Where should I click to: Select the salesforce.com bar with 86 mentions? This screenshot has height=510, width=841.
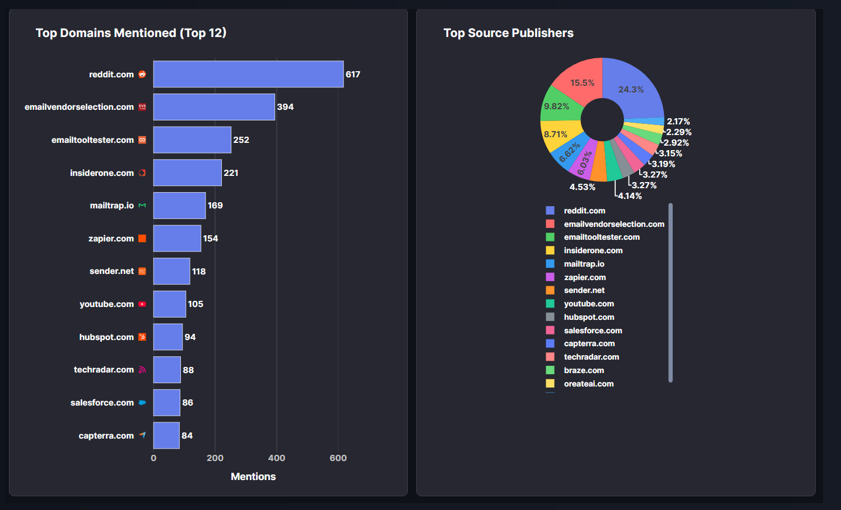(x=167, y=402)
